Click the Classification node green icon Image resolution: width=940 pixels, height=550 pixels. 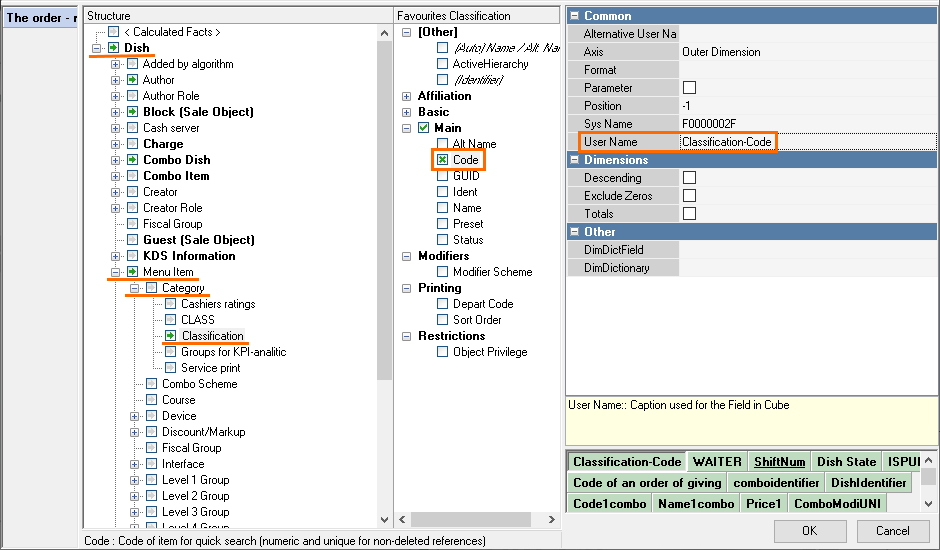click(171, 335)
